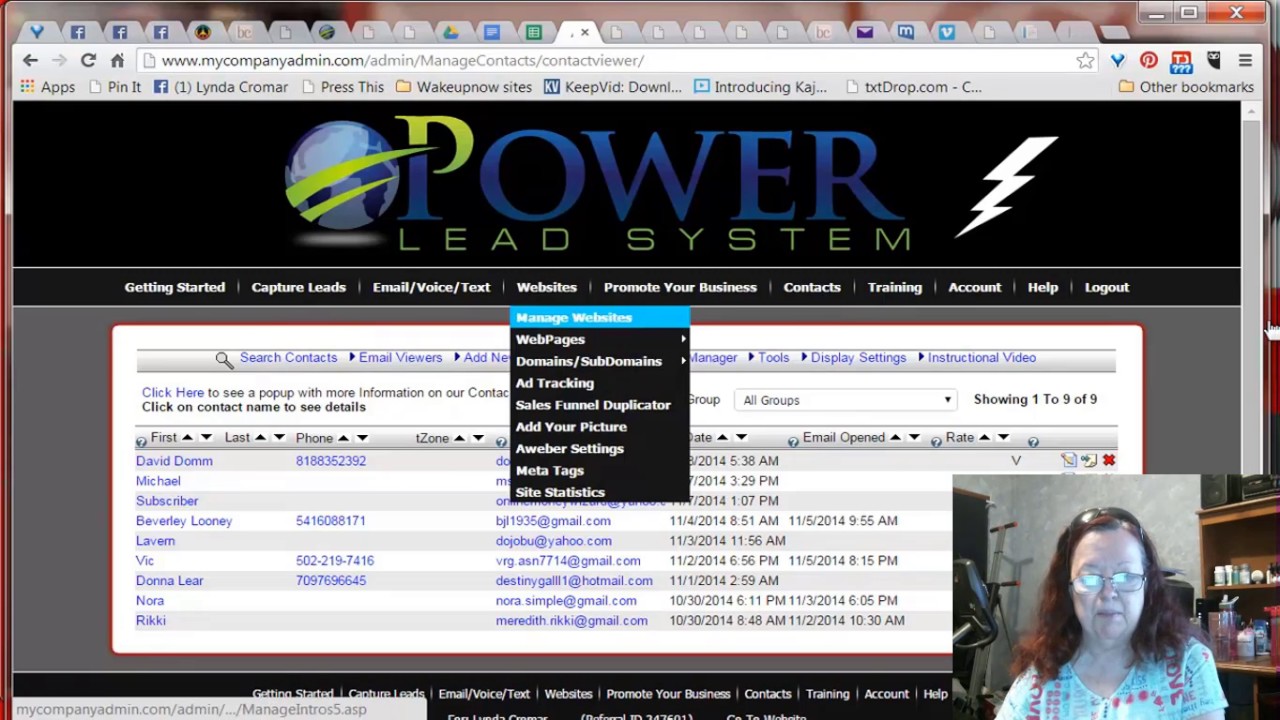
Task: Open the All Groups dropdown
Action: click(845, 400)
